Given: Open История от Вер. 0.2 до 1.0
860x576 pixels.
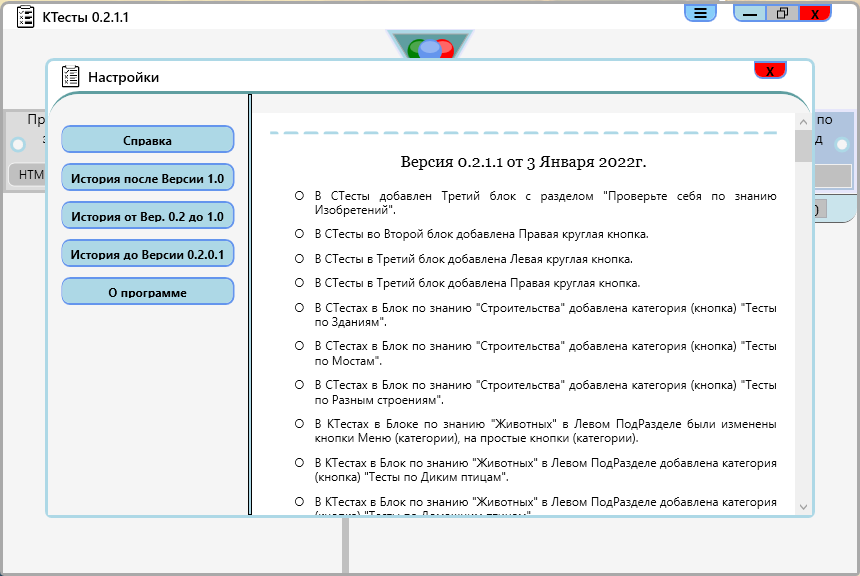Looking at the screenshot, I should [x=148, y=216].
